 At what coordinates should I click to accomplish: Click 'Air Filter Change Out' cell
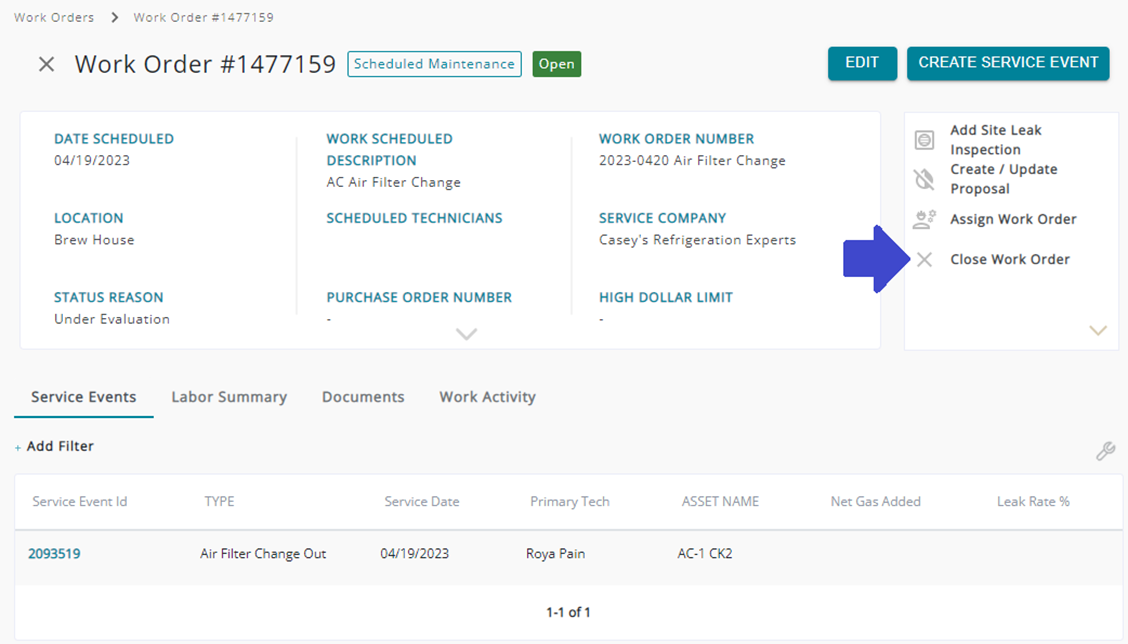(x=263, y=553)
